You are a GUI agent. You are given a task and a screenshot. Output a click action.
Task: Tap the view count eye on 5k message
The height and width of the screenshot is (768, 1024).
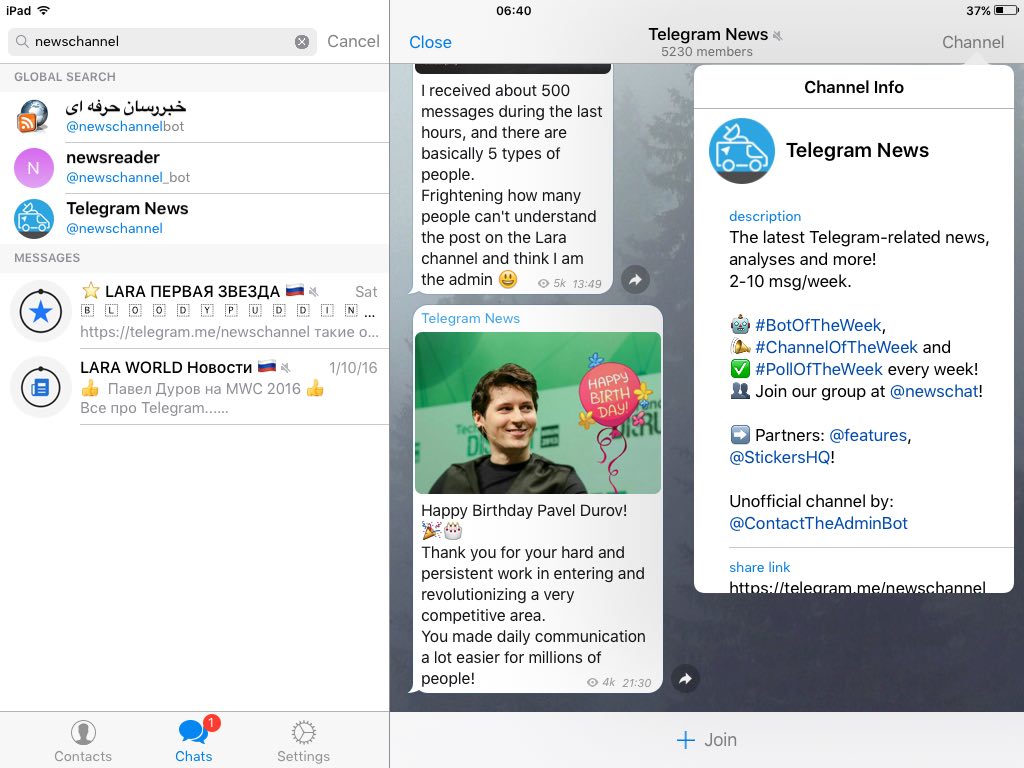point(543,283)
